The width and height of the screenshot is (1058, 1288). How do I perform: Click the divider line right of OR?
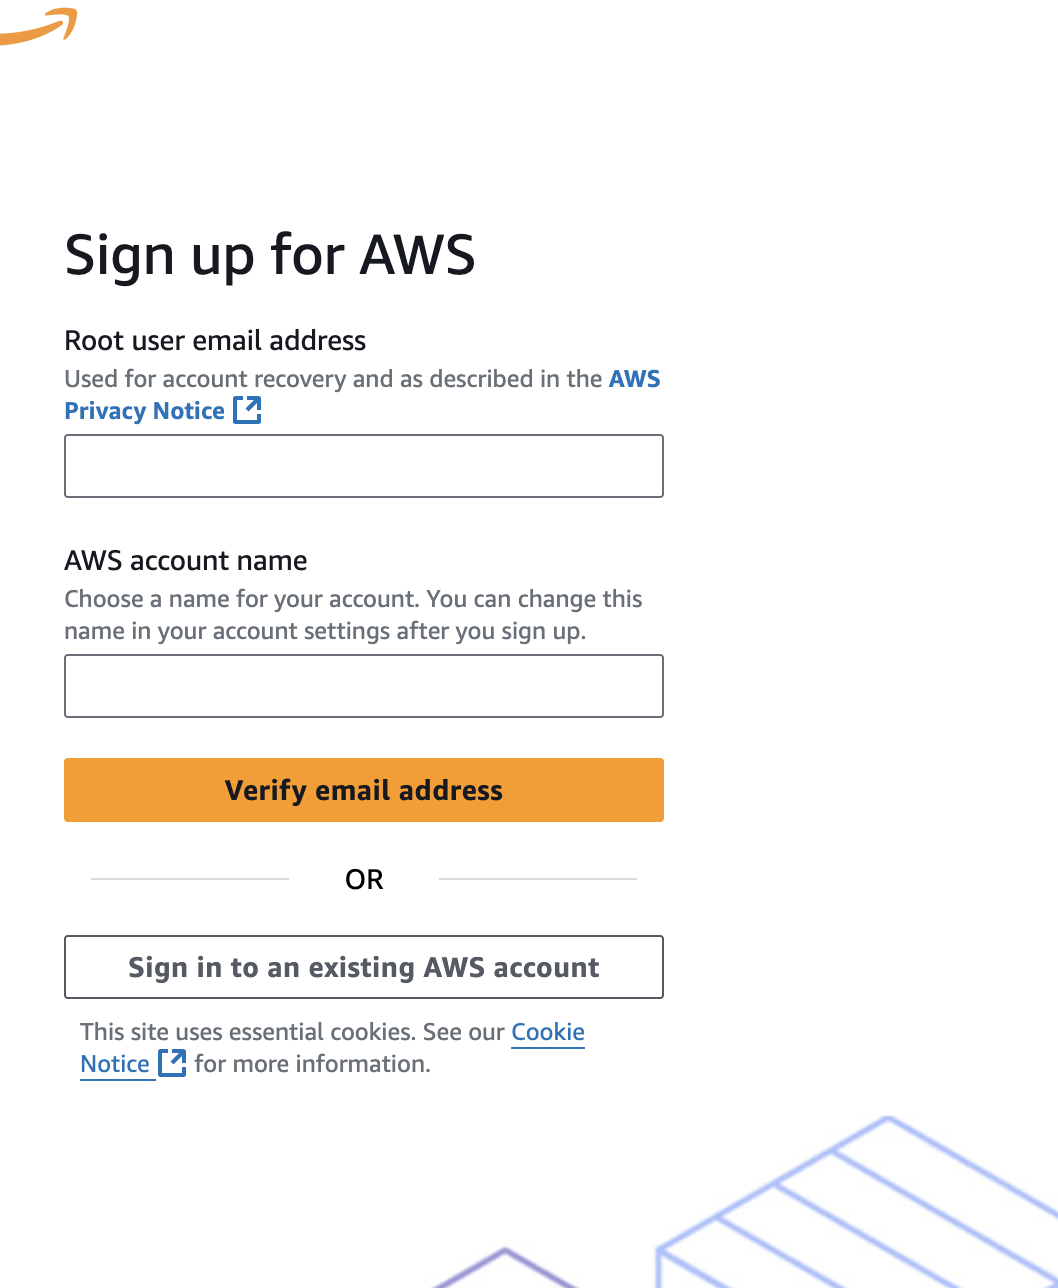[538, 879]
